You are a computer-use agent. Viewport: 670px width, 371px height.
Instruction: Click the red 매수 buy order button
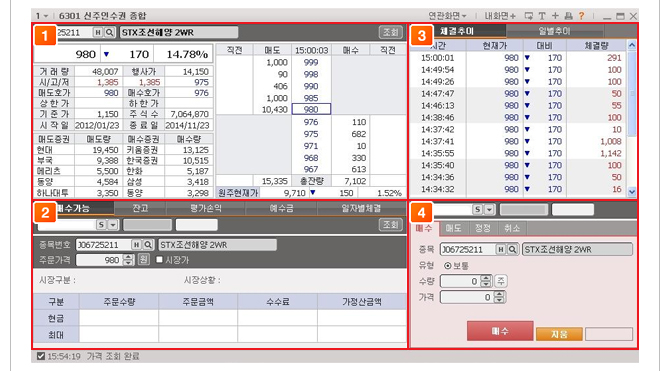click(x=500, y=331)
